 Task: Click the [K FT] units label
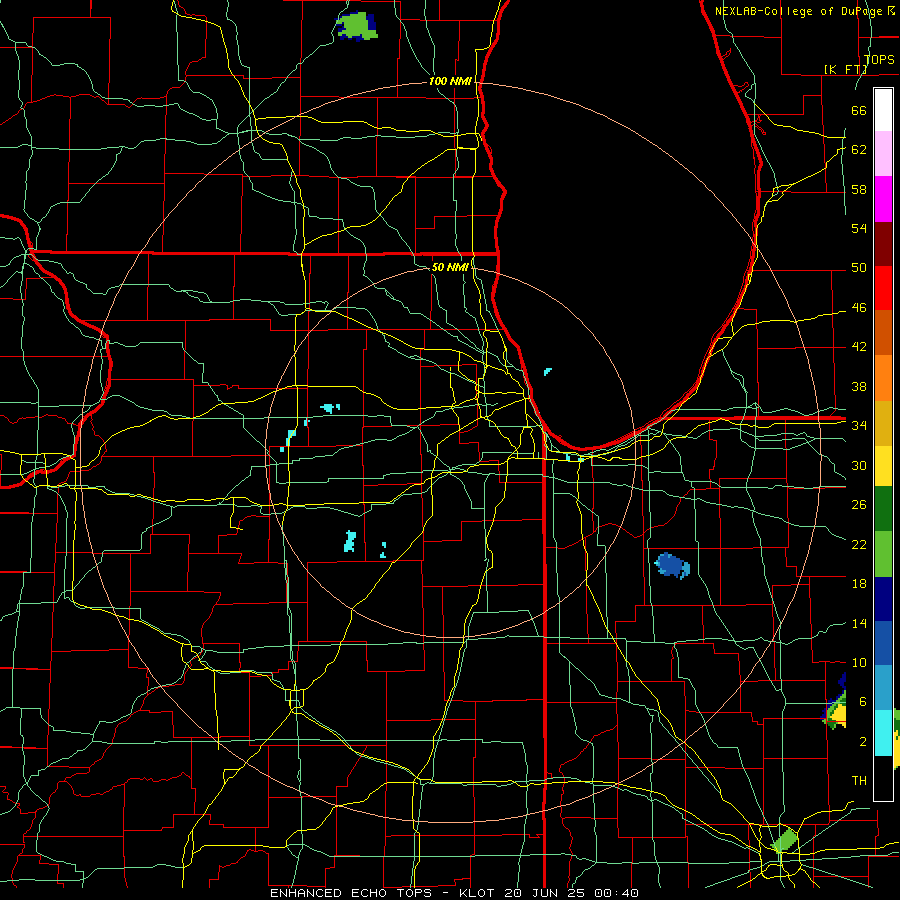pyautogui.click(x=845, y=69)
